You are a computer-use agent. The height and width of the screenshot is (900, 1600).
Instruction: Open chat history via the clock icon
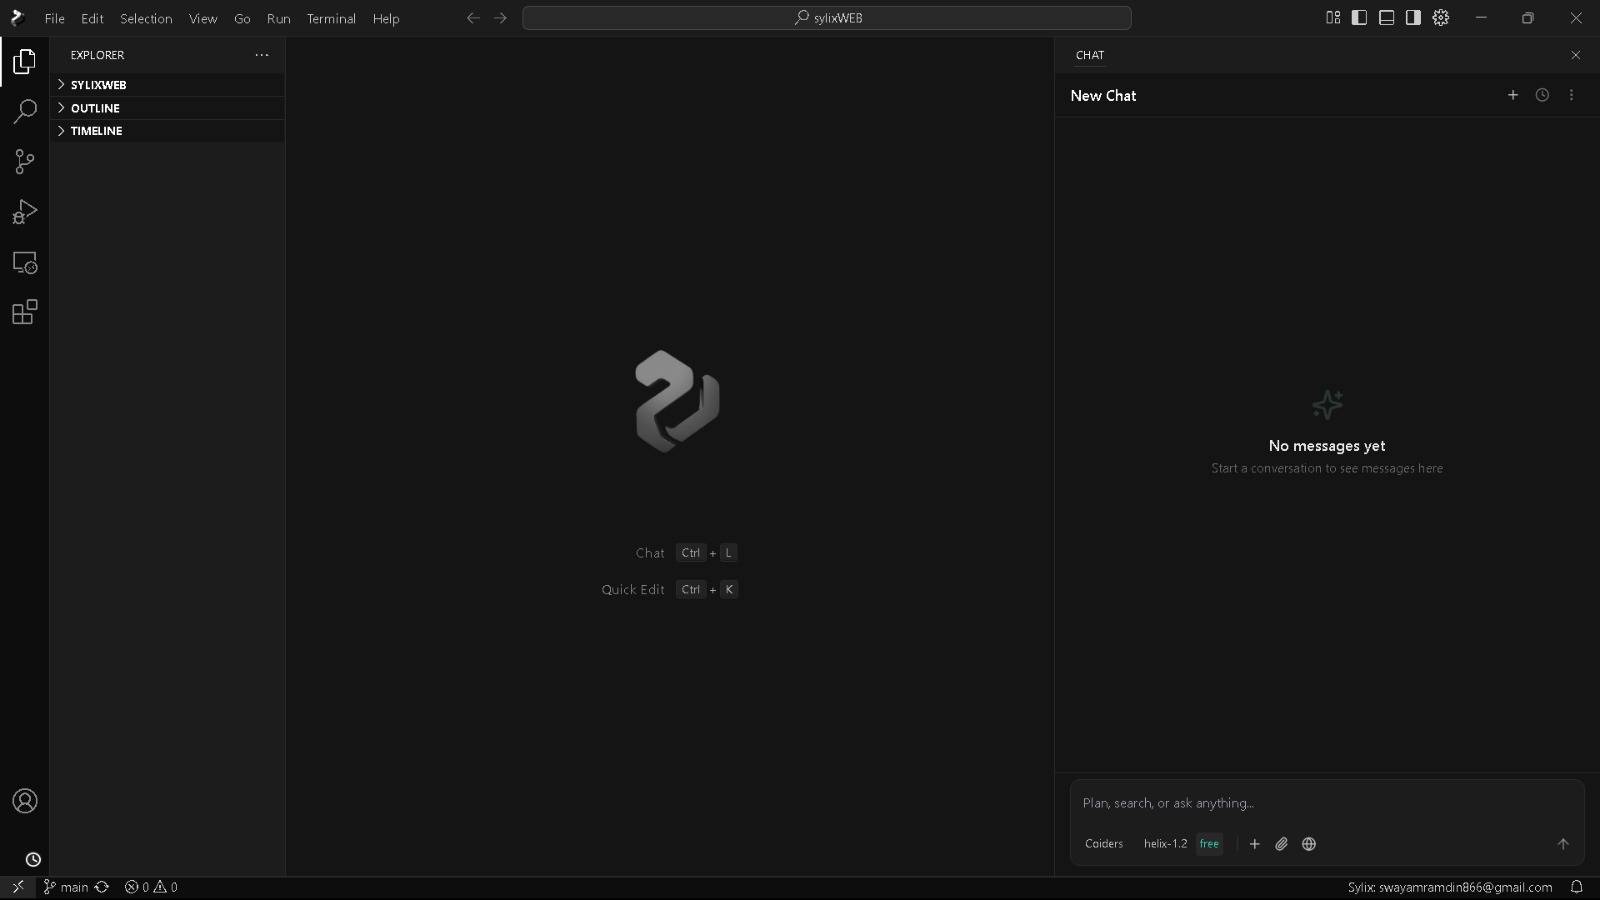(x=1542, y=95)
